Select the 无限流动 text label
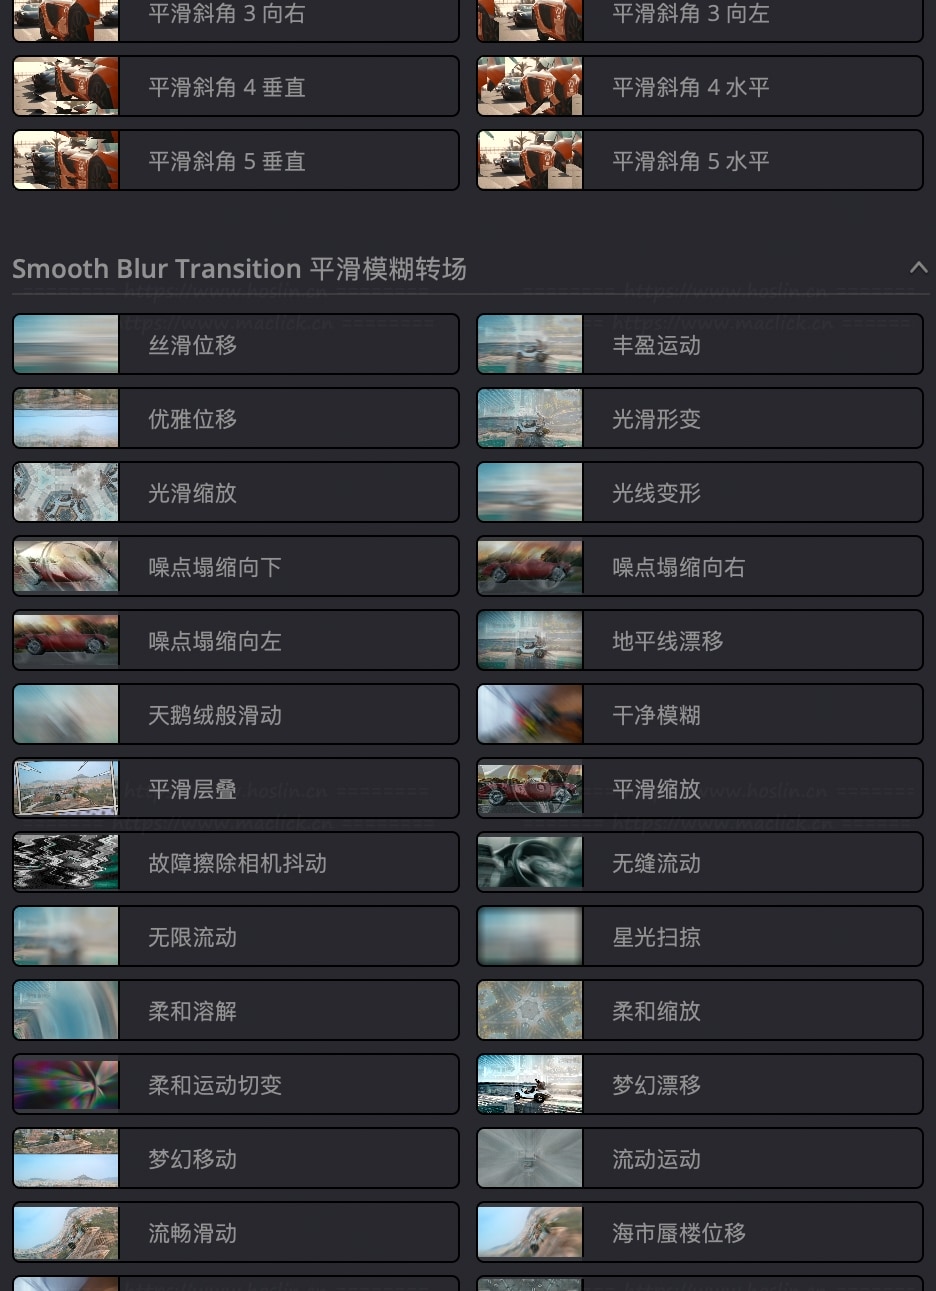936x1291 pixels. [193, 937]
